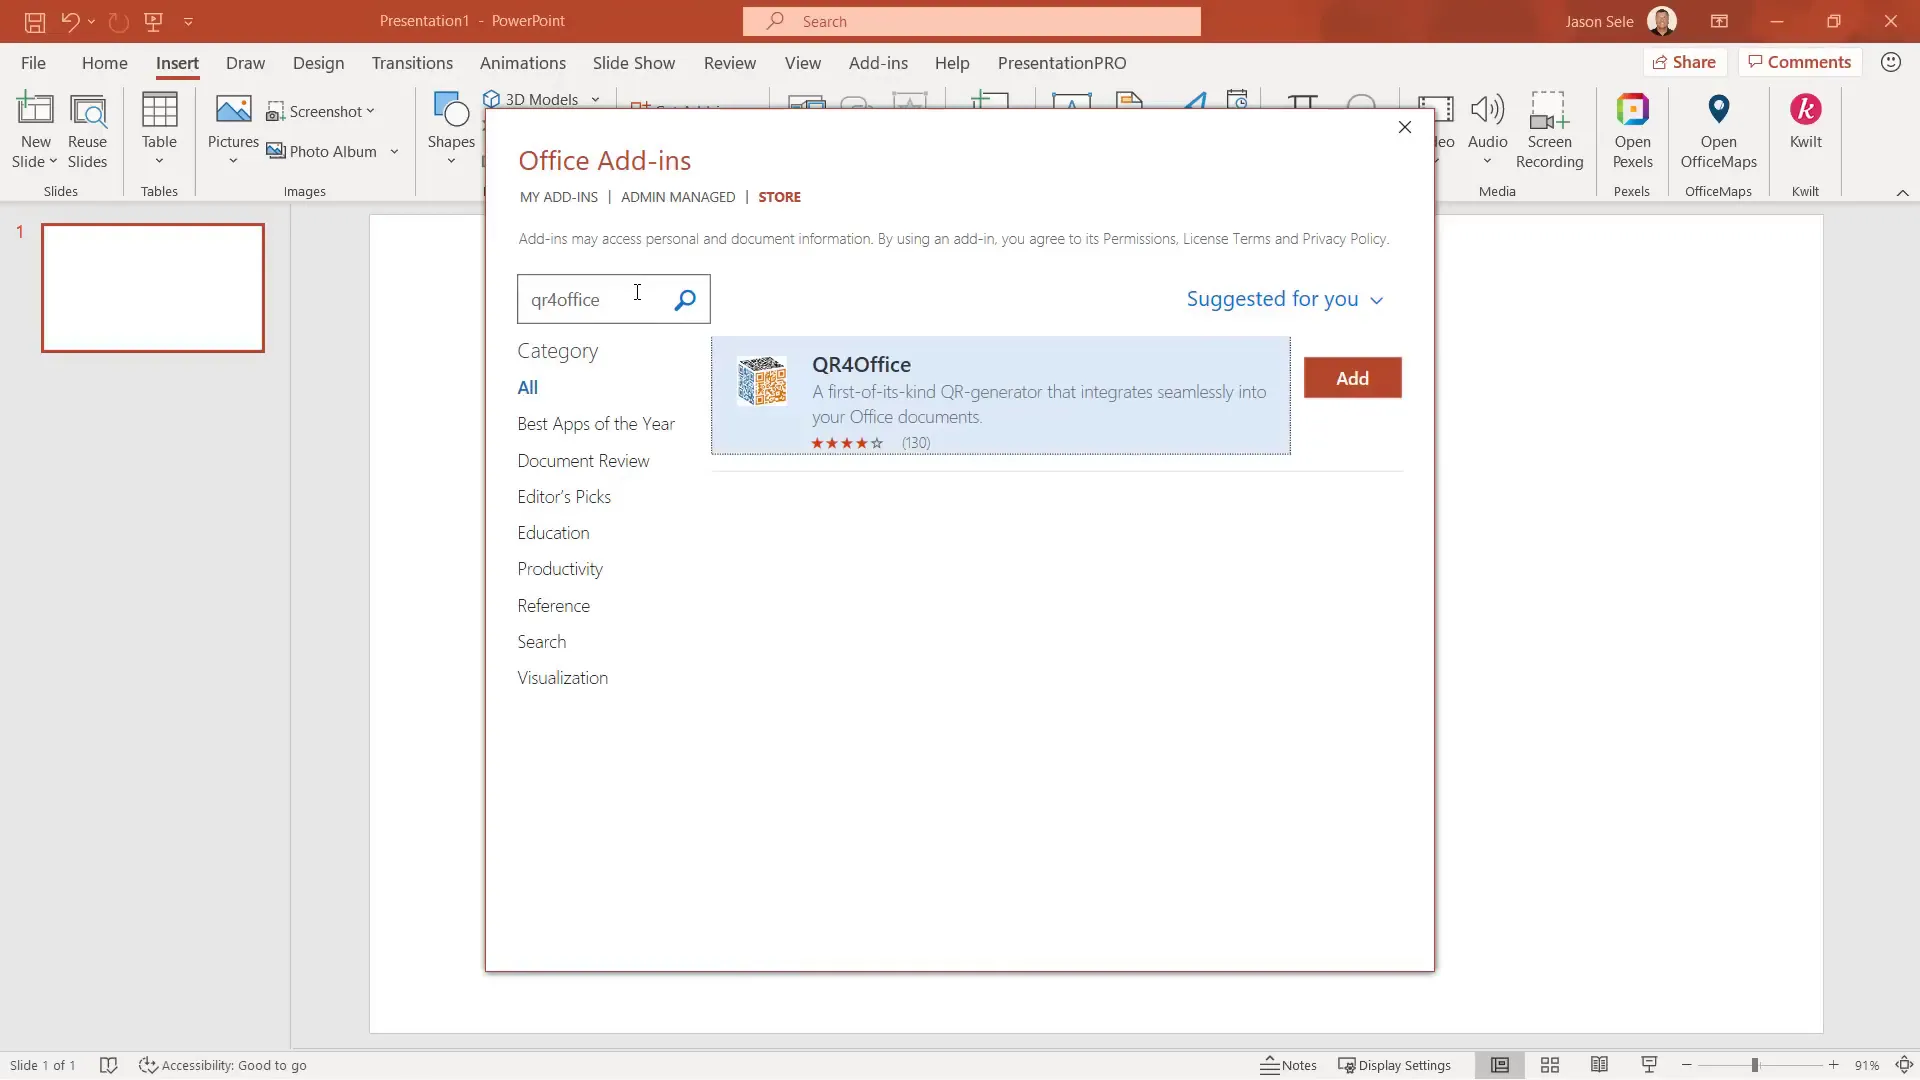The width and height of the screenshot is (1920, 1080).
Task: Switch to the Home tab
Action: [x=104, y=62]
